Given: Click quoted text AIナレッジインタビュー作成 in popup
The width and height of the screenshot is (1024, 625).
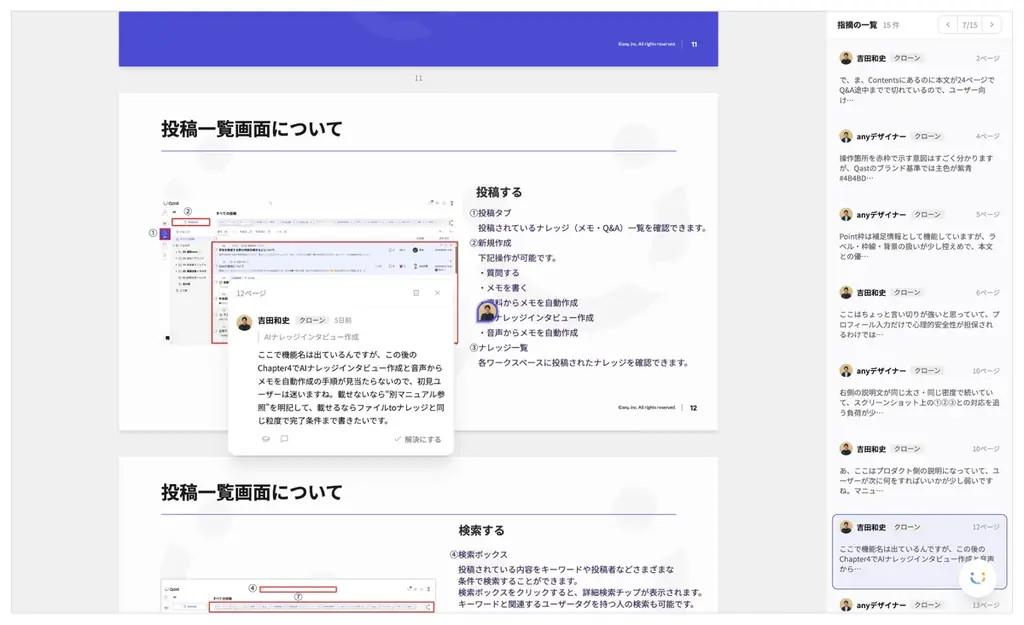Looking at the screenshot, I should pos(311,337).
